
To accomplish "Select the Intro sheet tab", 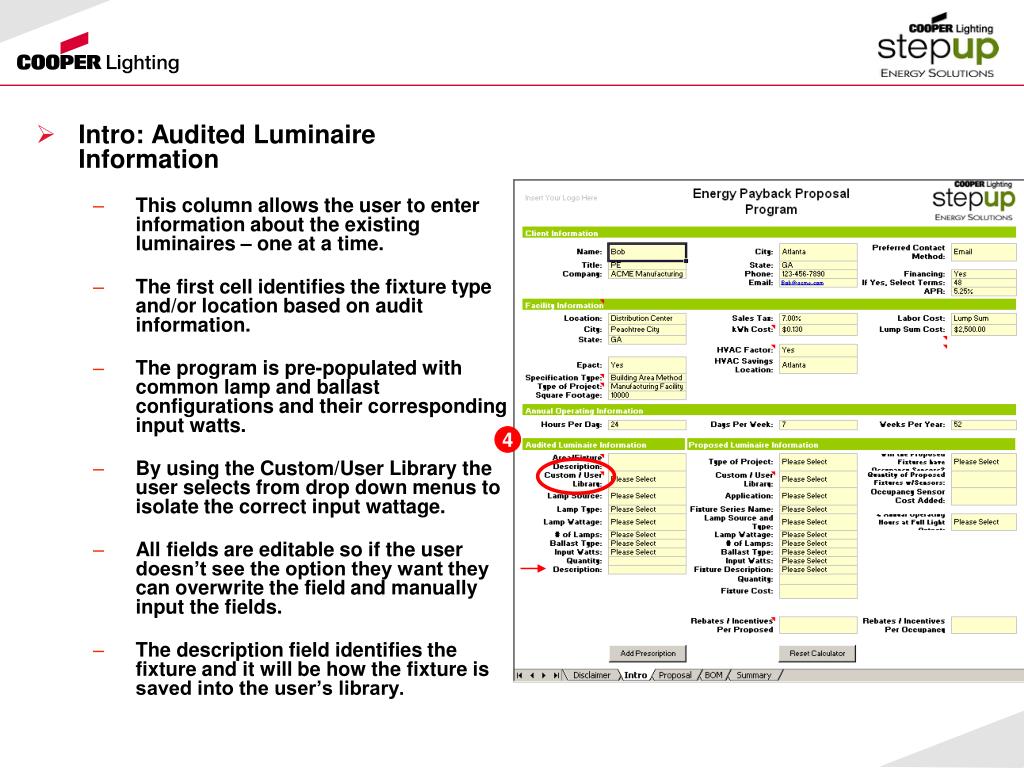I will [635, 675].
